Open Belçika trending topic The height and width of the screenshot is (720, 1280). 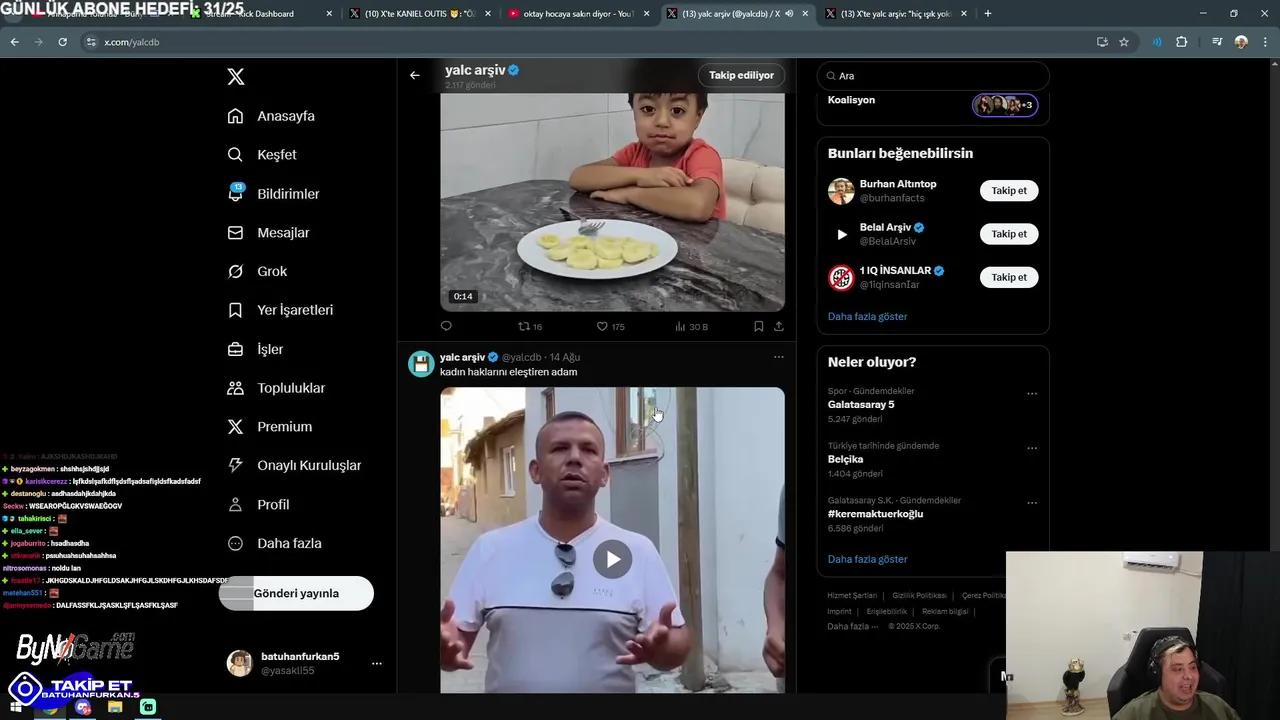(845, 459)
